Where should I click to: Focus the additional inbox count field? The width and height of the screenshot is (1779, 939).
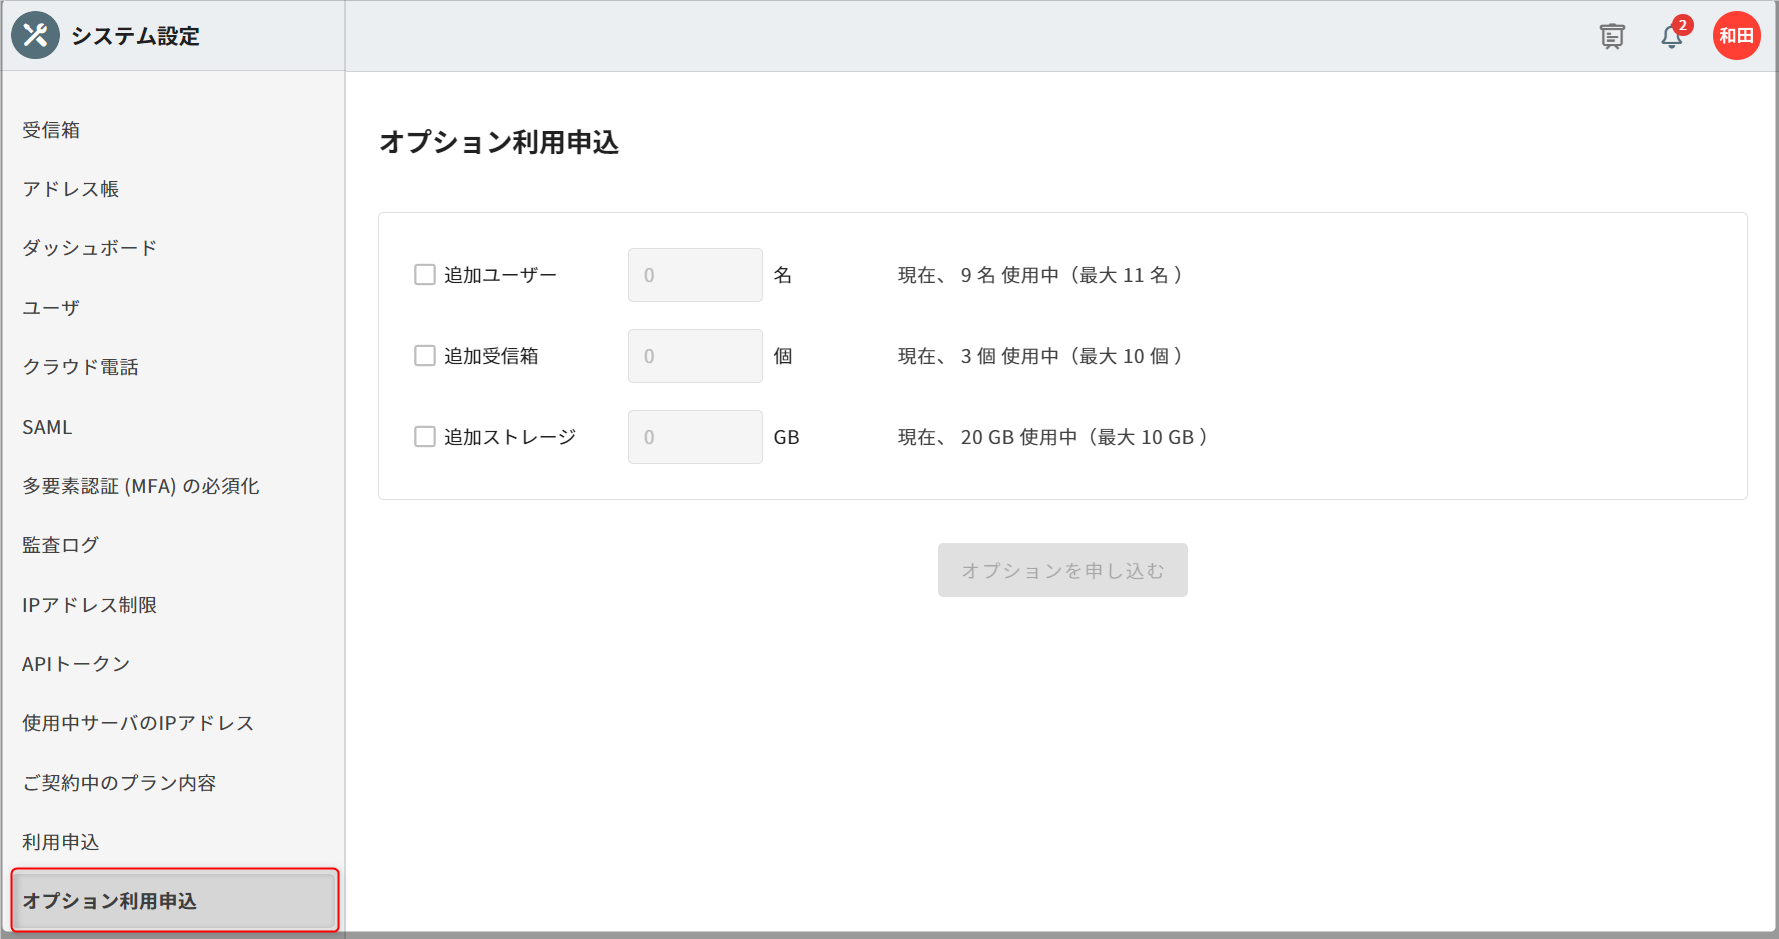695,356
